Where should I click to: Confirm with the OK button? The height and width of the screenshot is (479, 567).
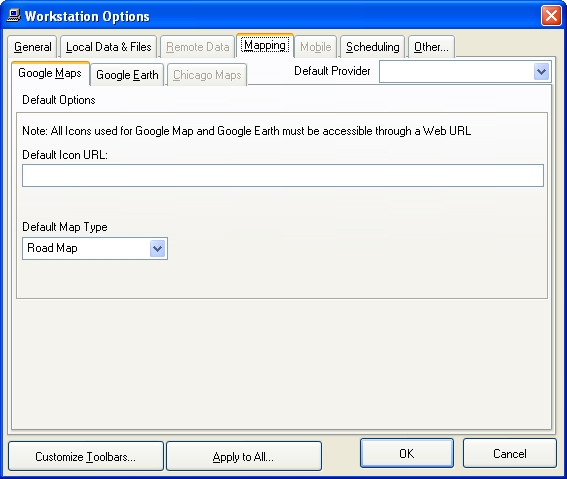click(x=407, y=453)
